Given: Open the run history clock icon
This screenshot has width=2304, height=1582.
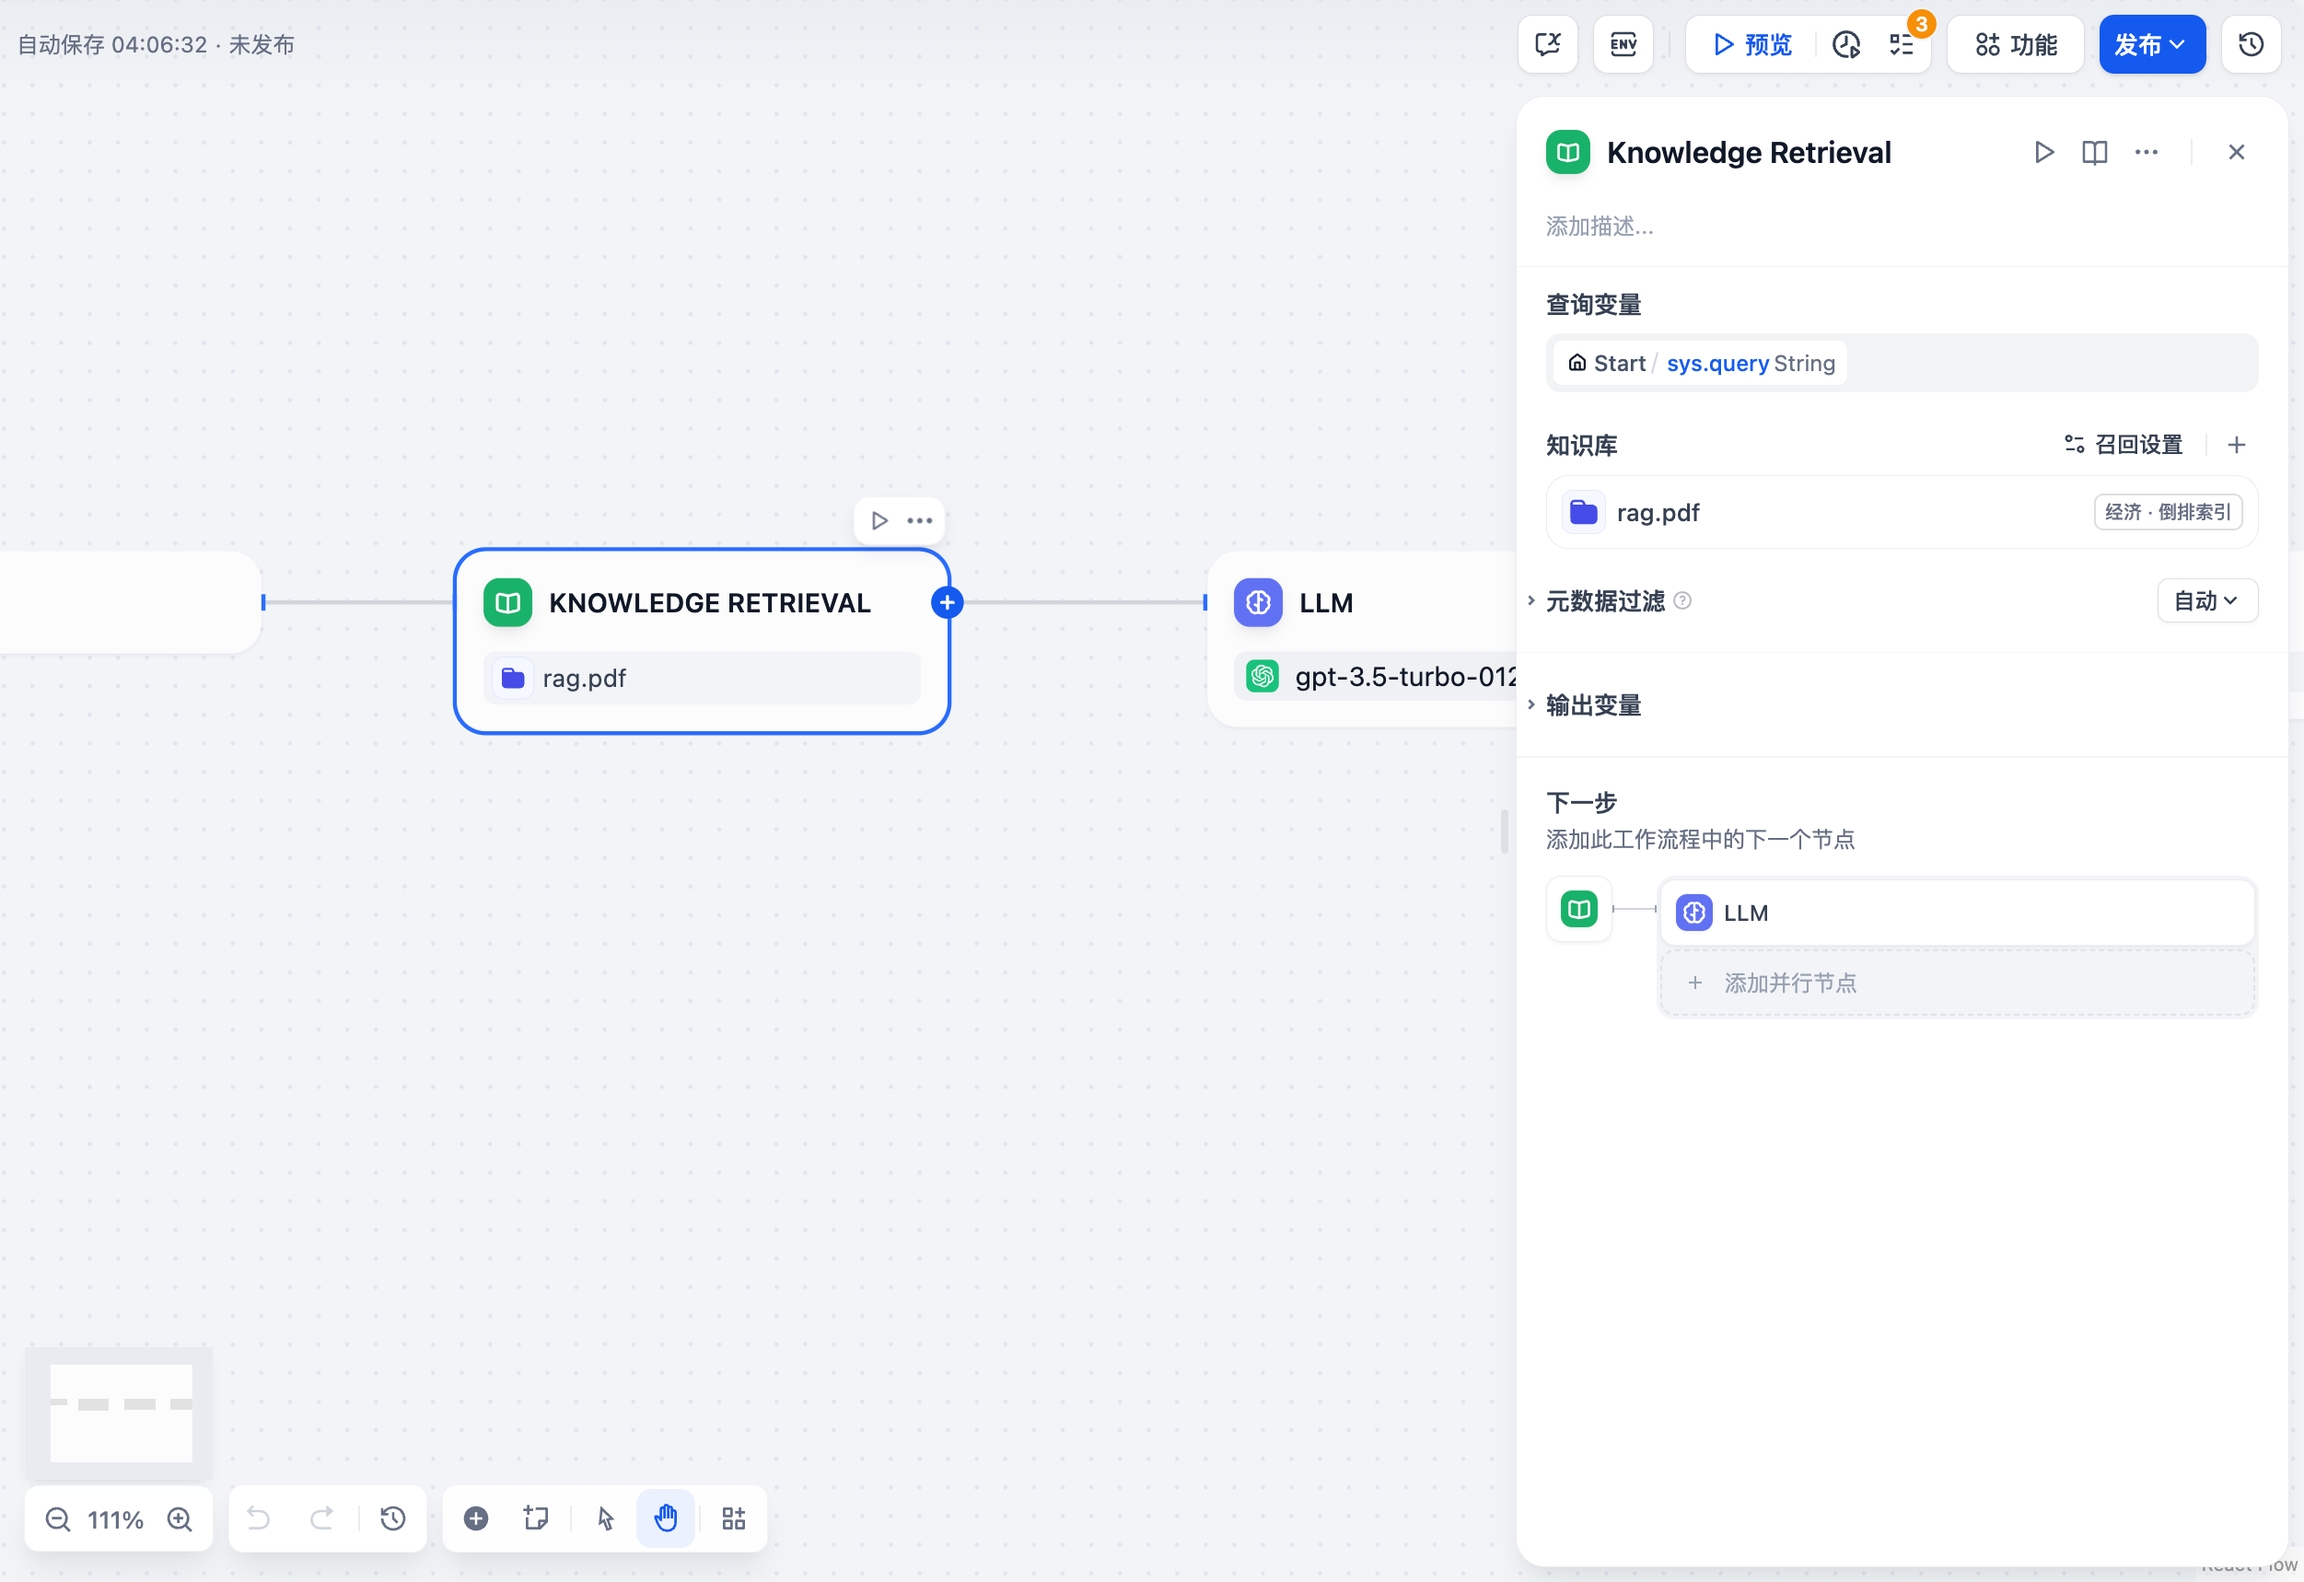Looking at the screenshot, I should tap(1845, 44).
